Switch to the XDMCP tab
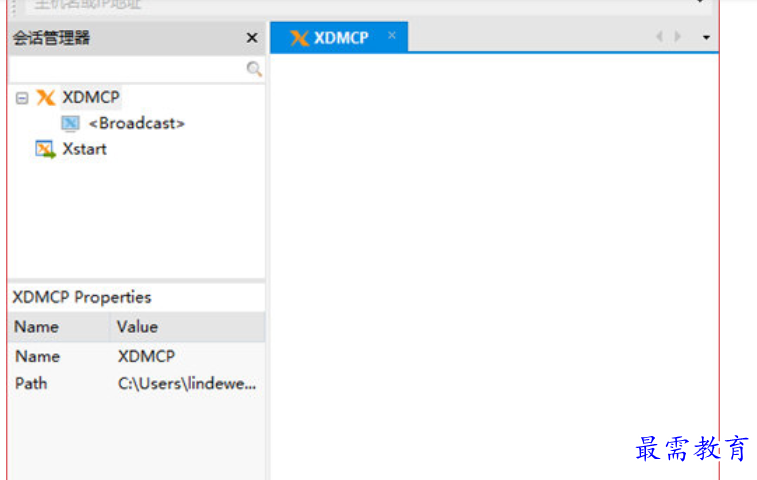Viewport: 757px width, 480px height. (339, 37)
